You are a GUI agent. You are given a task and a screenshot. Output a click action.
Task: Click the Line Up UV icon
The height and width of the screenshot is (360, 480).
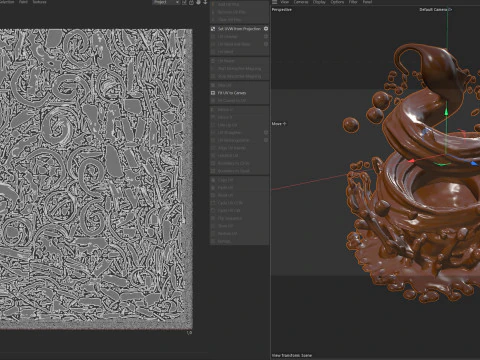point(213,125)
